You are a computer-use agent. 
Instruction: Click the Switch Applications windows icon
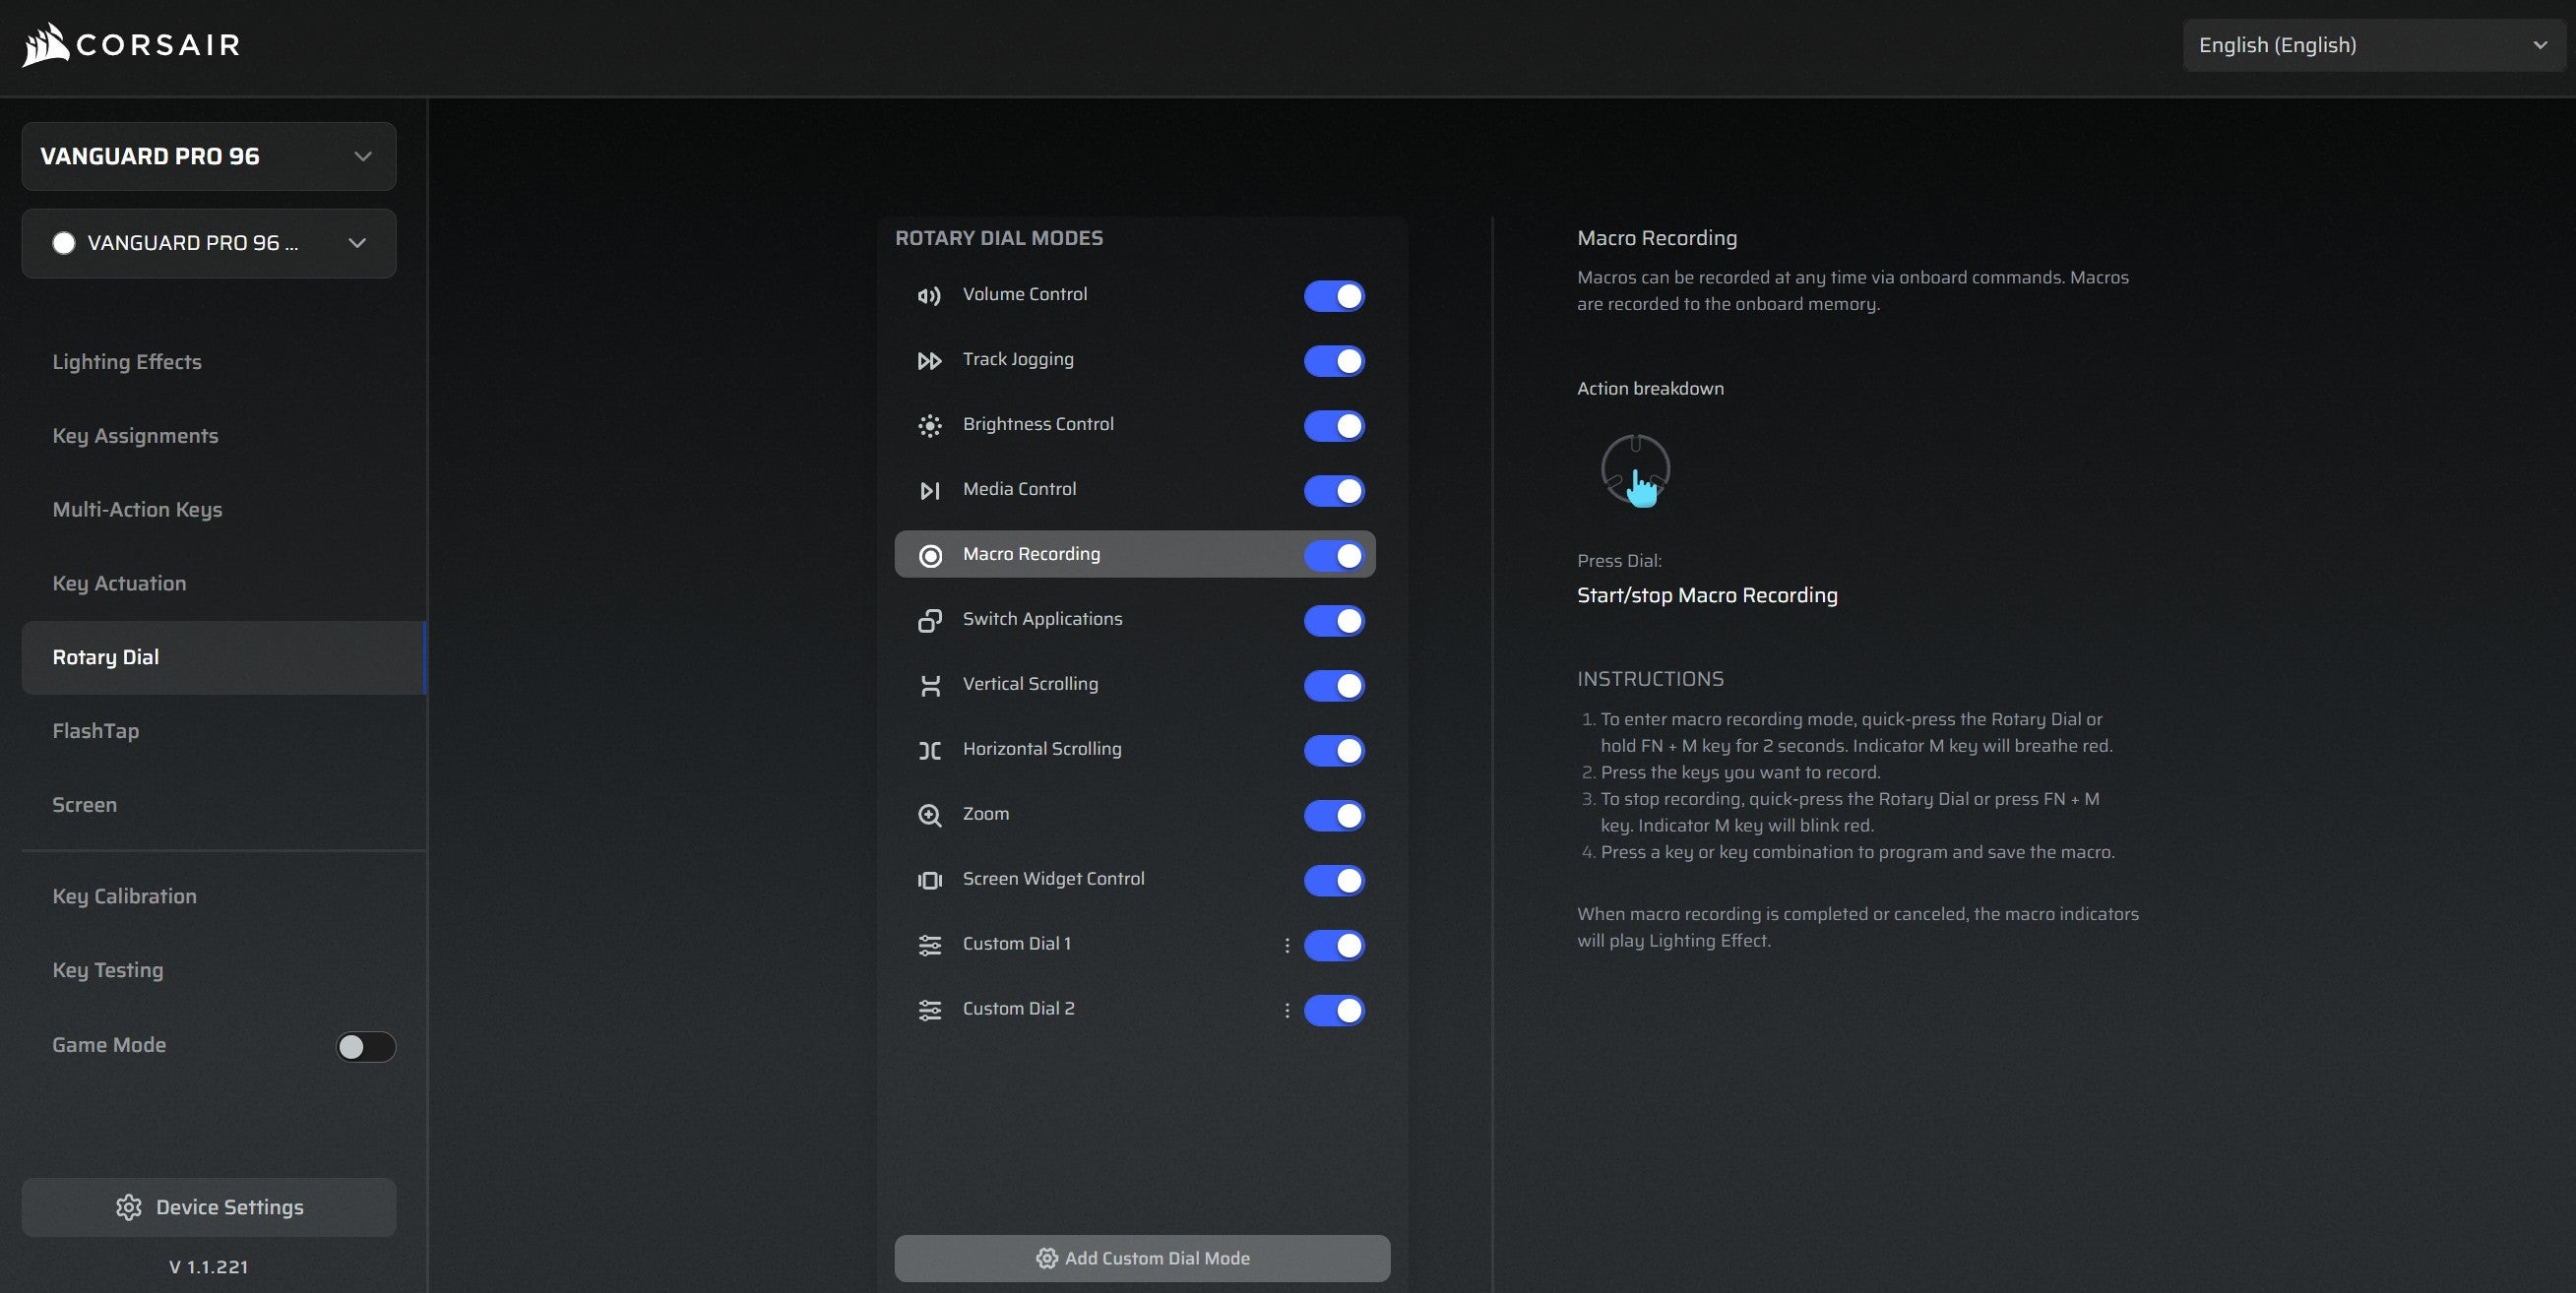pos(929,621)
